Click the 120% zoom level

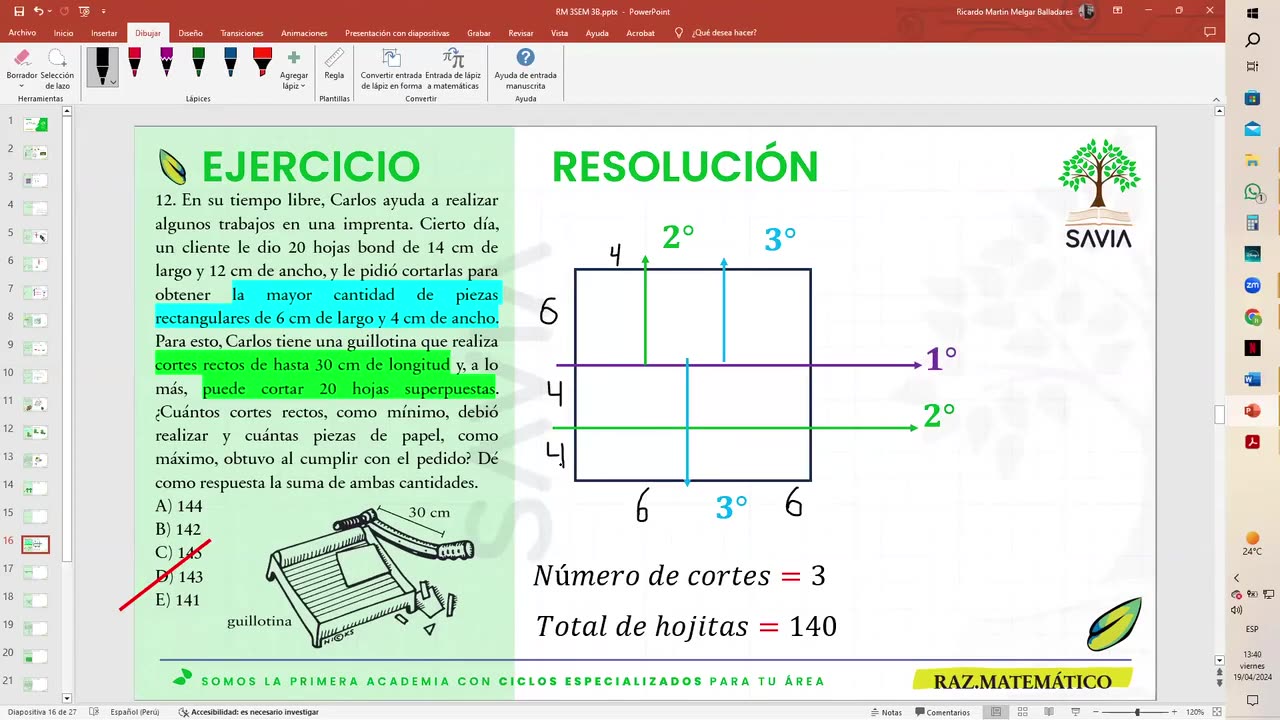(x=1194, y=712)
